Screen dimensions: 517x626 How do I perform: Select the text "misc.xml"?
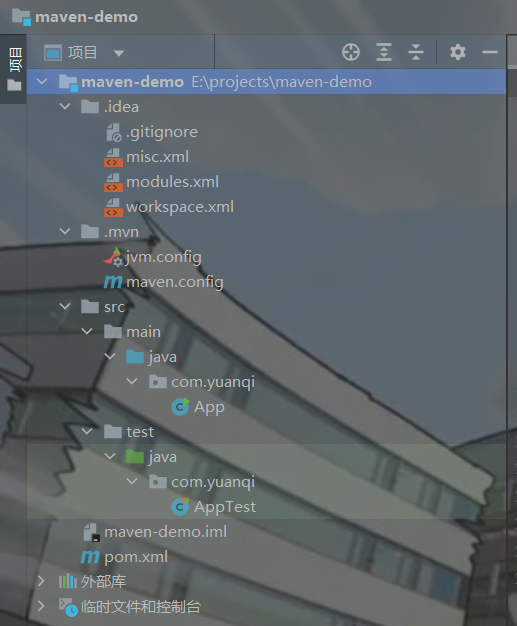pos(157,157)
